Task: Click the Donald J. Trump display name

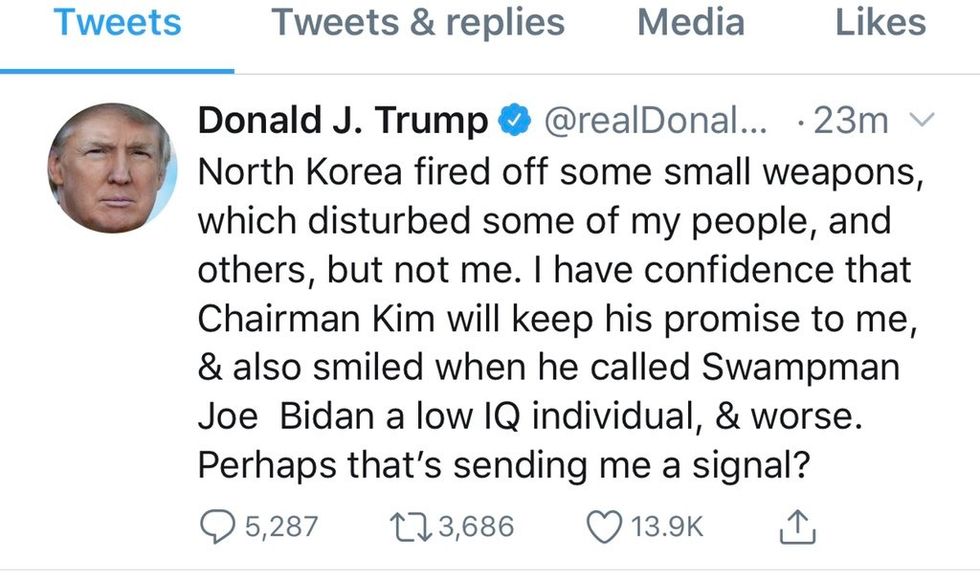Action: (x=343, y=122)
